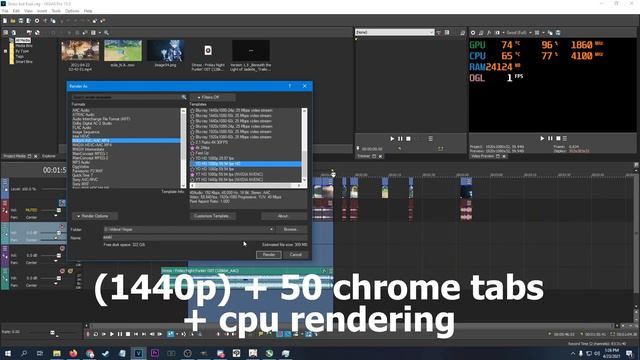Toggle favorite star for 4k 24fps template
The width and height of the screenshot is (640, 360).
(x=192, y=148)
